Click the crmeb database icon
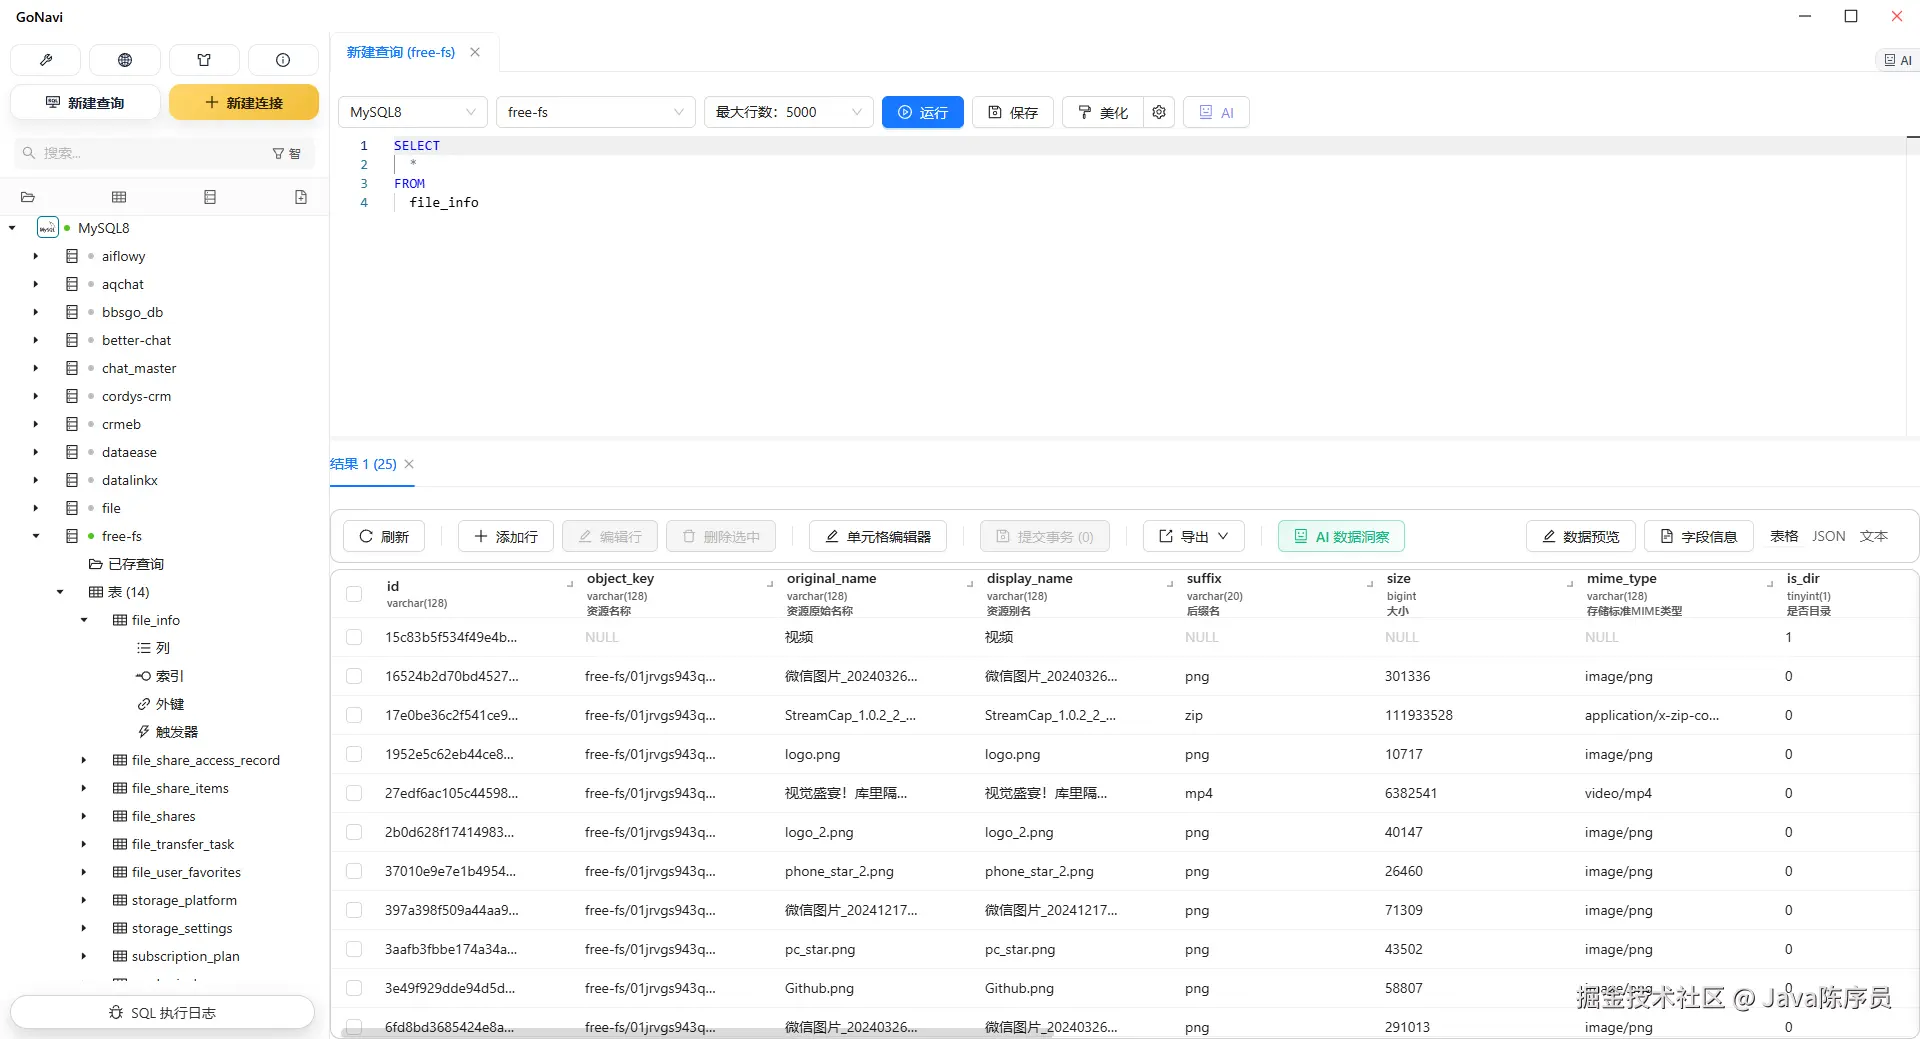The height and width of the screenshot is (1039, 1920). pyautogui.click(x=72, y=424)
